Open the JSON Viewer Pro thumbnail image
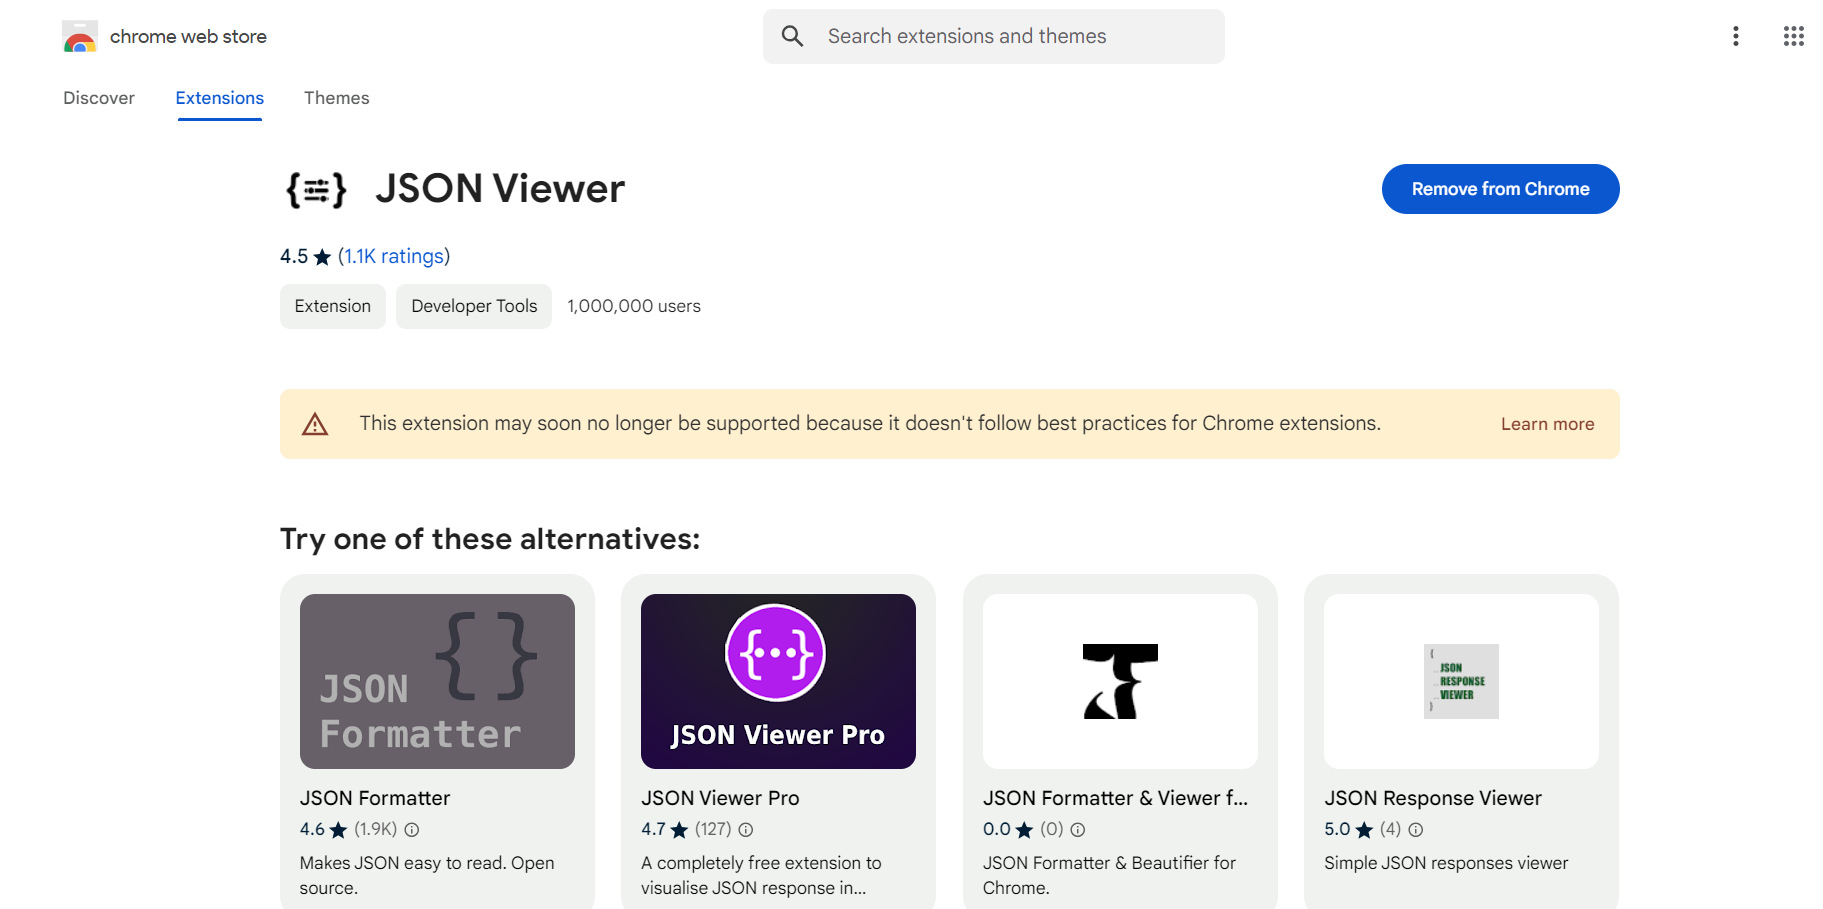This screenshot has height=909, width=1823. (778, 681)
